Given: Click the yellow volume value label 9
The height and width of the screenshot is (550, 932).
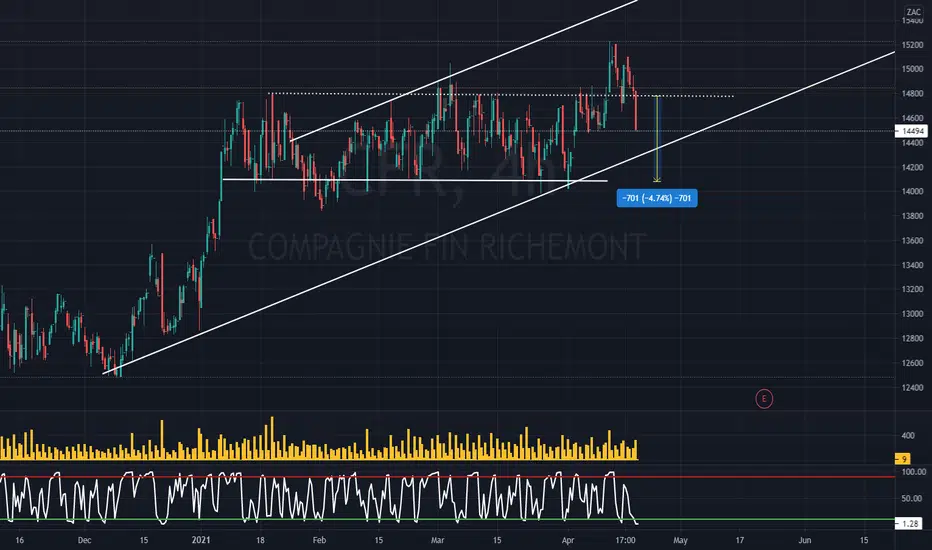Looking at the screenshot, I should (x=903, y=458).
